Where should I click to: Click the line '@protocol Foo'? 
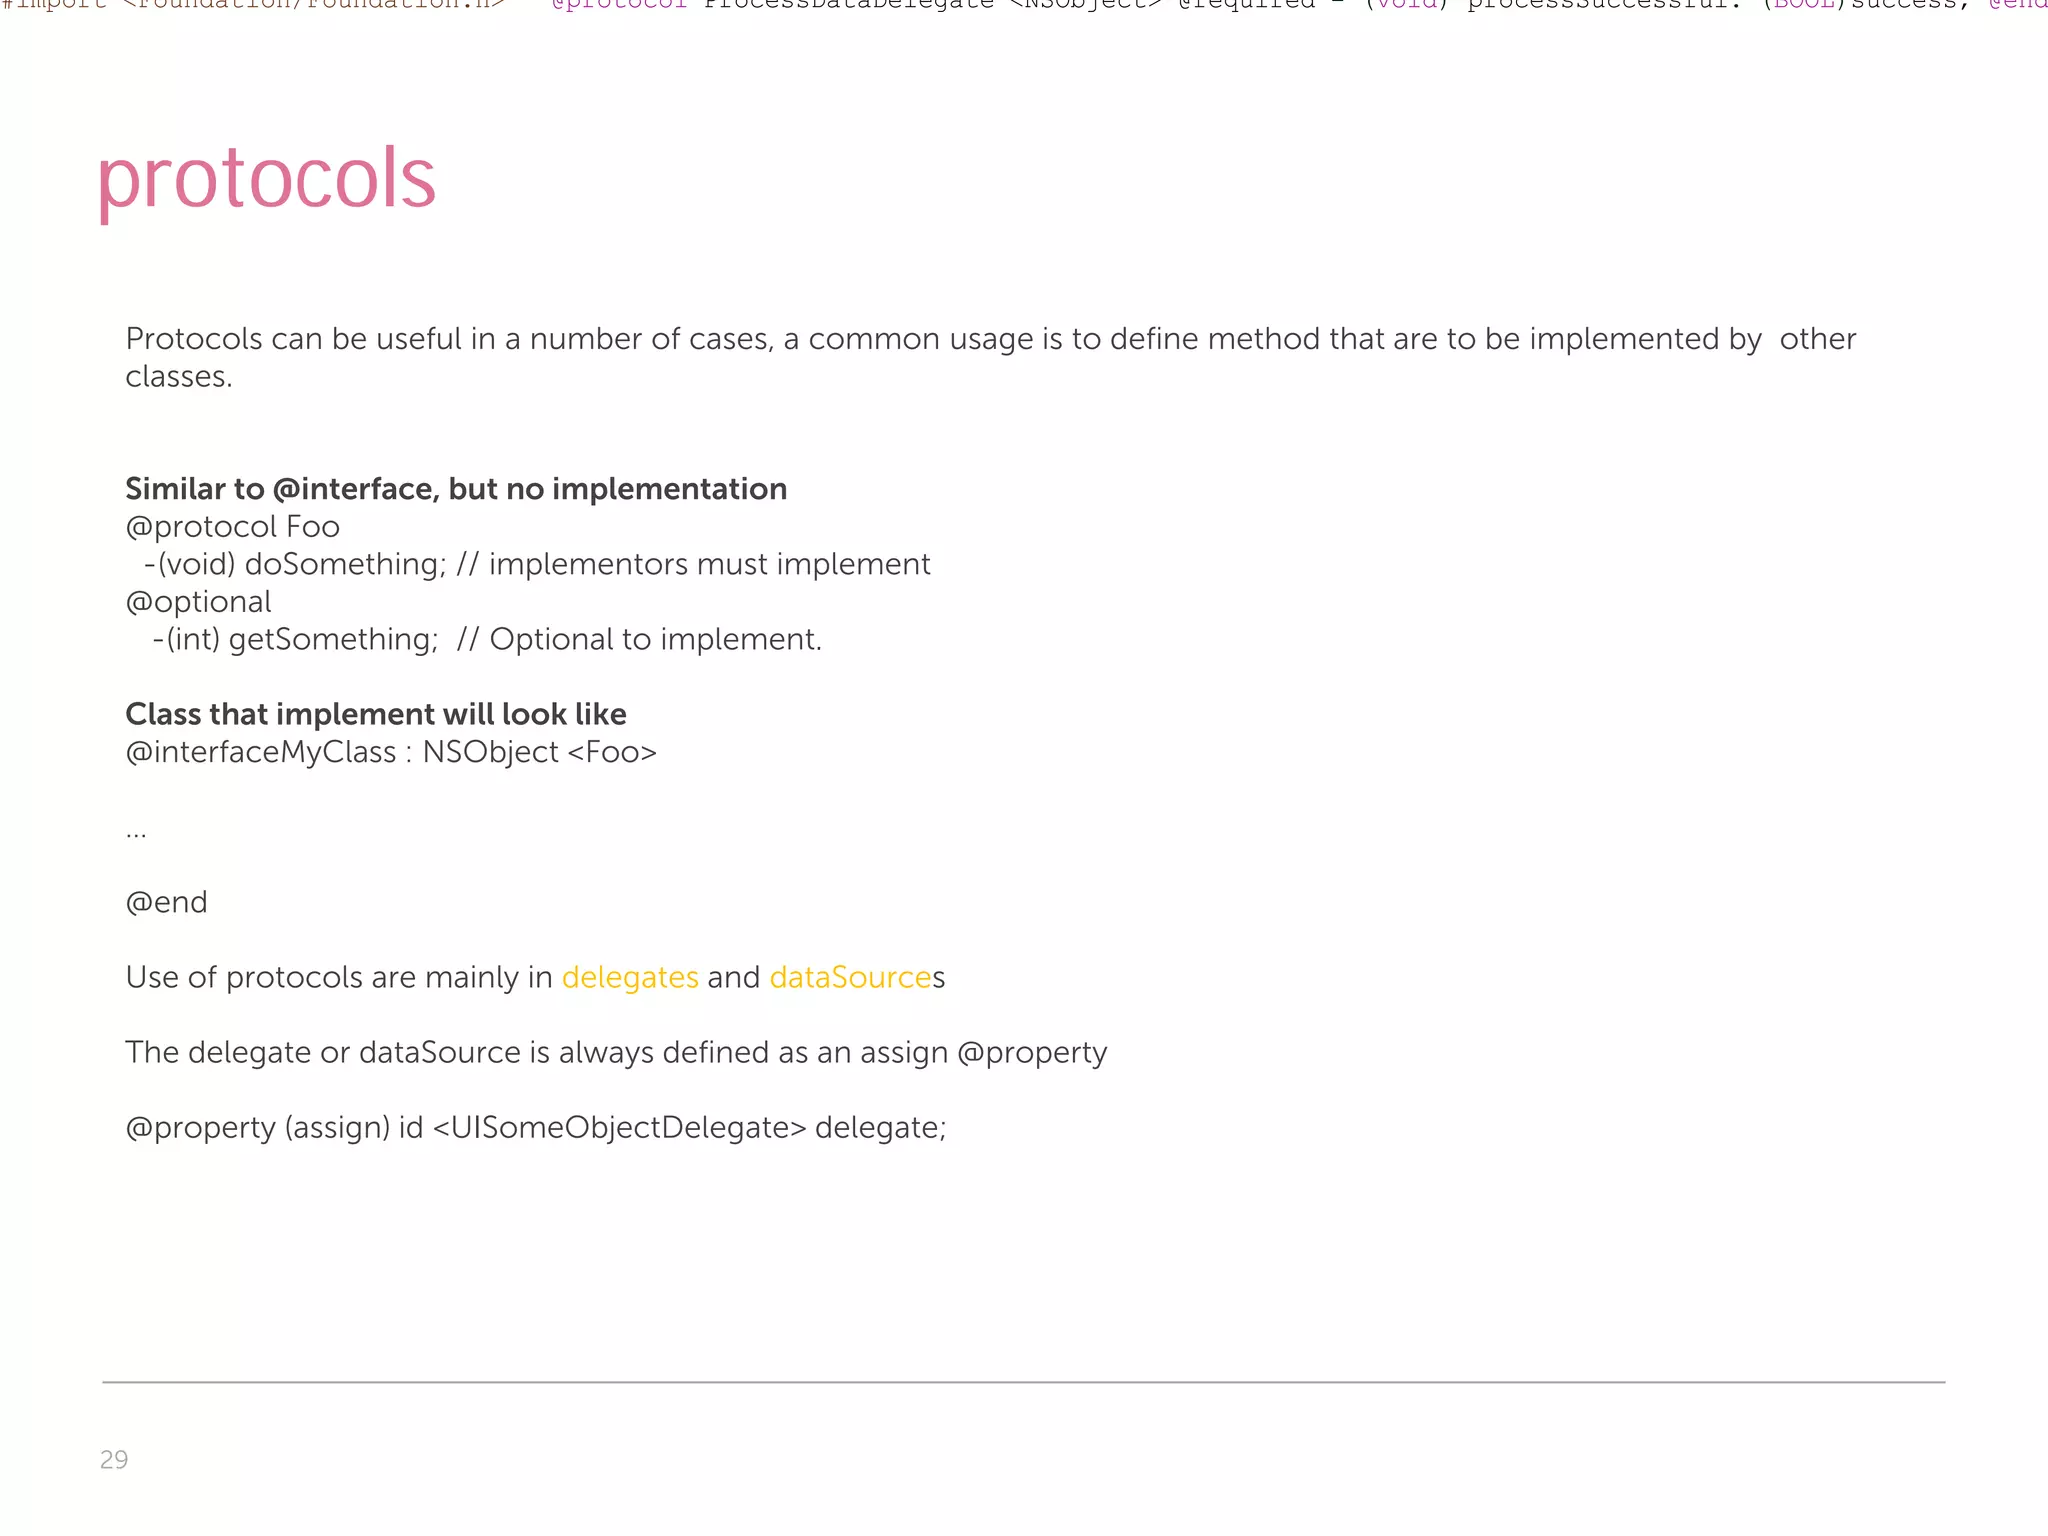(232, 527)
